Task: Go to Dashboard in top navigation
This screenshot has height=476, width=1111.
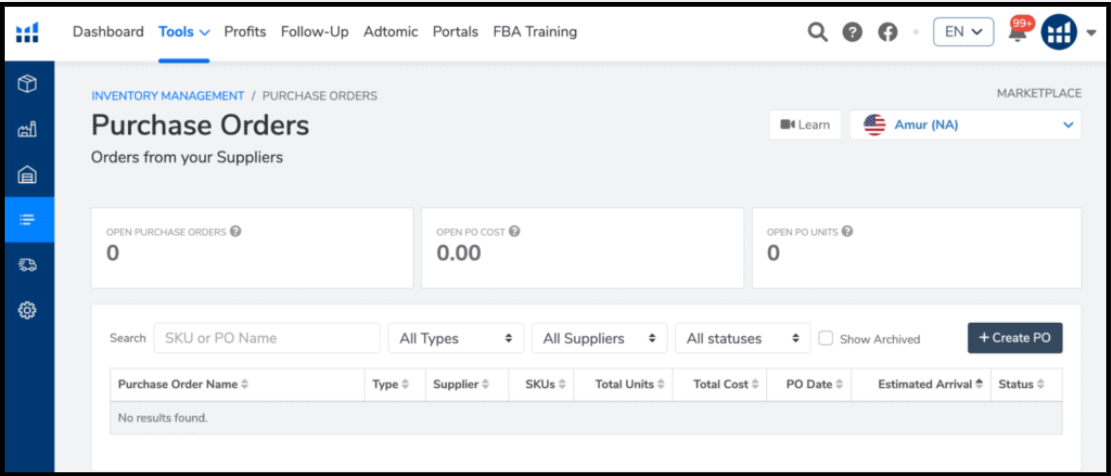Action: pos(108,32)
